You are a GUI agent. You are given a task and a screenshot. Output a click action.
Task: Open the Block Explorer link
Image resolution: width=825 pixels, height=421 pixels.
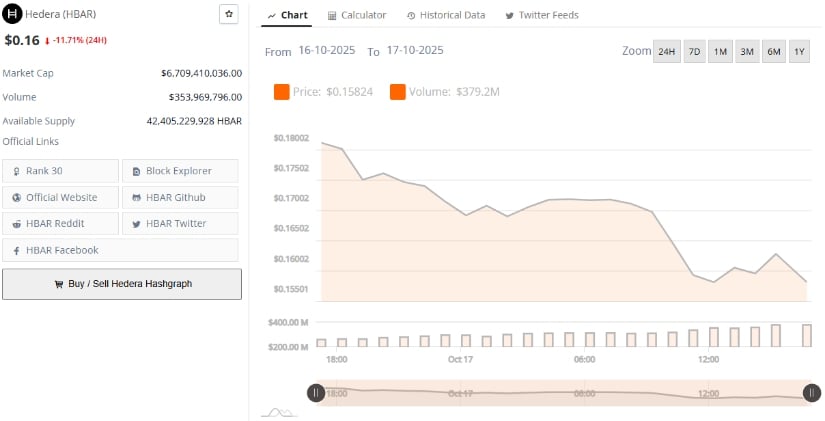[x=180, y=171]
